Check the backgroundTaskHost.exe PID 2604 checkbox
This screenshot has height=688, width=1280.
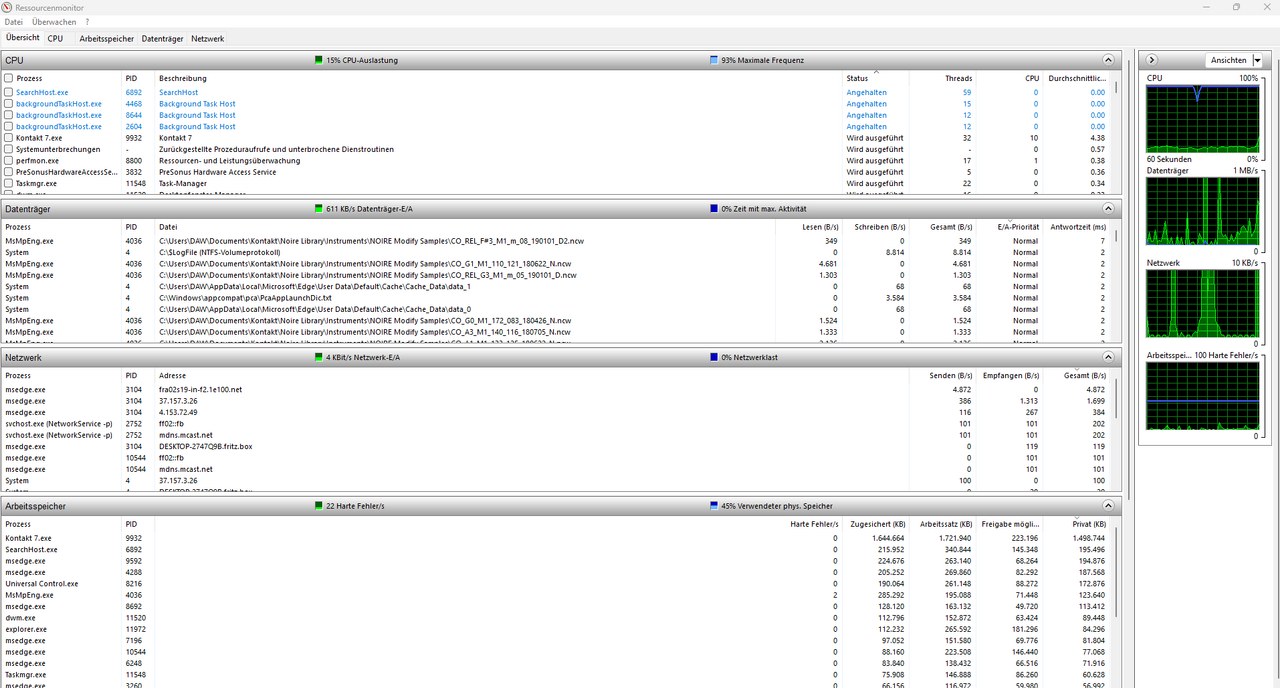pyautogui.click(x=9, y=127)
